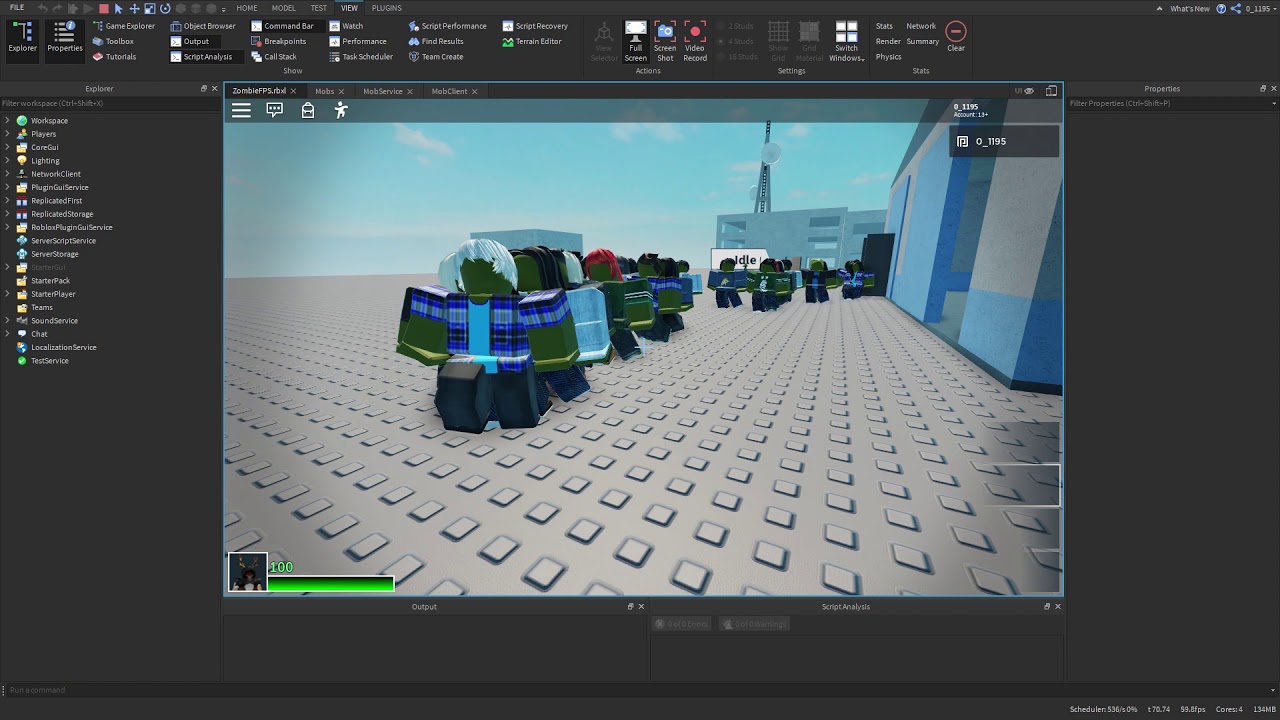Open the Task Scheduler window
Screen dimensions: 1280x720
(x=361, y=57)
